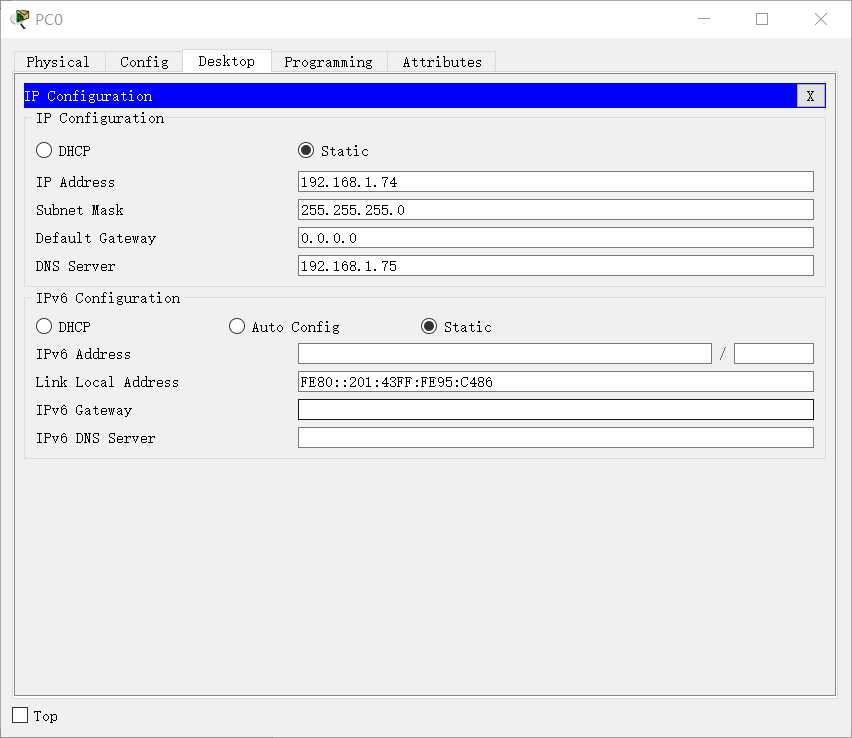
Task: Click the "IPv6 Configuration" group heading
Action: pos(108,298)
